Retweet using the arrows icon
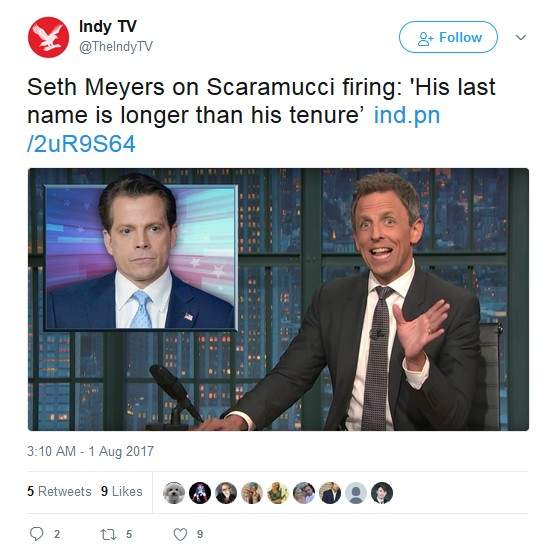 (x=108, y=534)
